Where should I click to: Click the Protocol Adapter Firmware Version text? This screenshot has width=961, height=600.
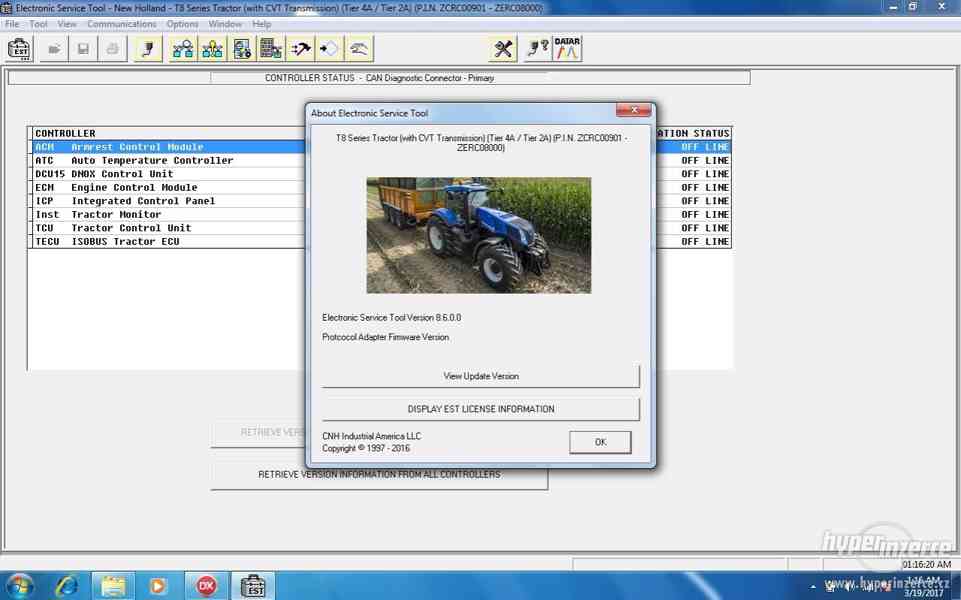click(x=386, y=337)
